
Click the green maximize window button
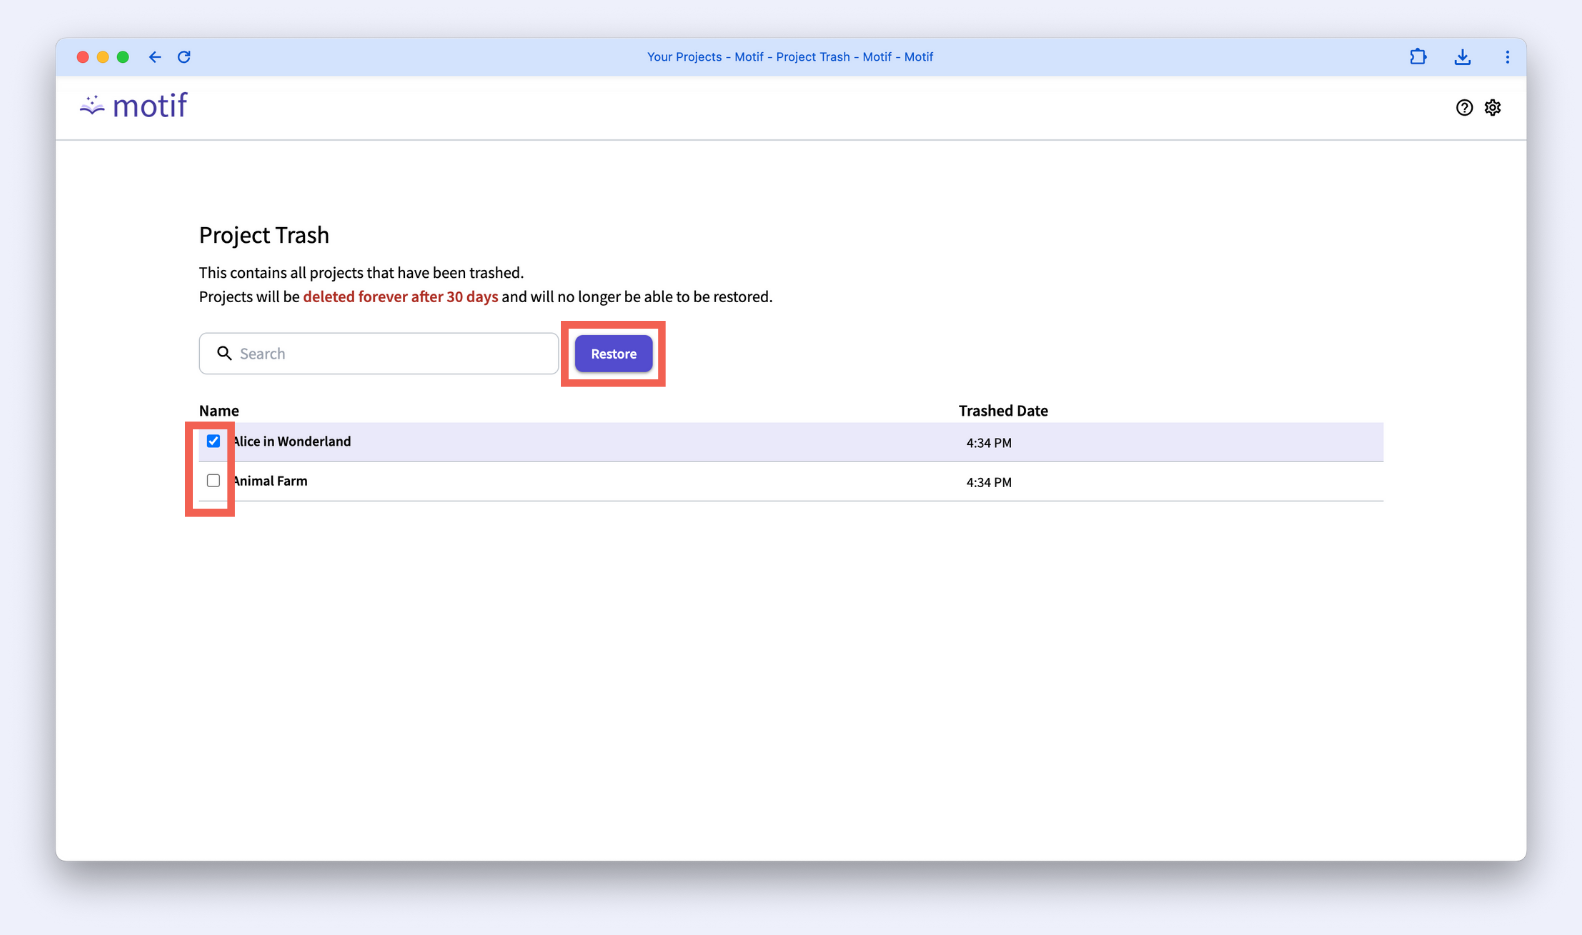tap(123, 57)
